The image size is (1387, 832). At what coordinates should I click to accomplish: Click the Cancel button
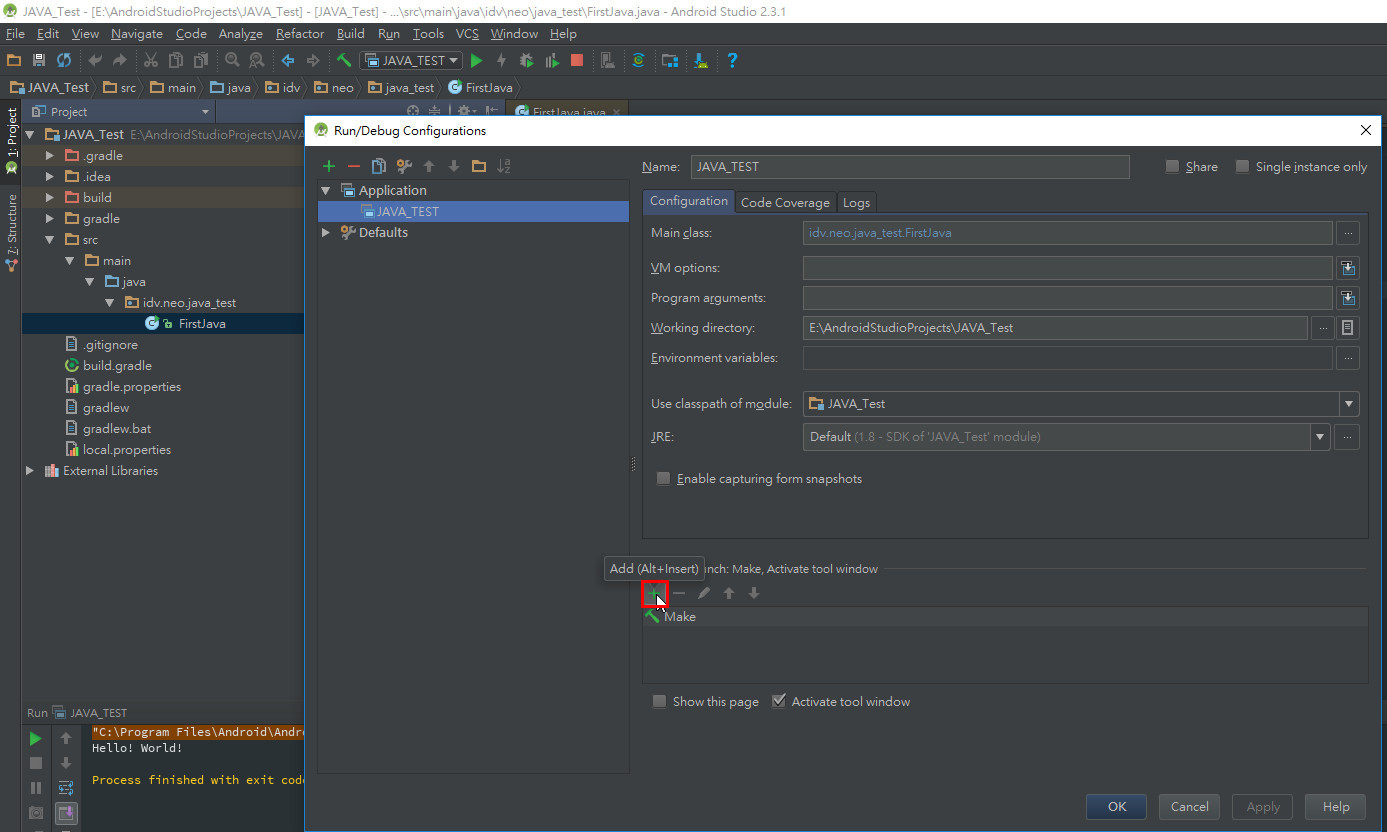pyautogui.click(x=1189, y=807)
